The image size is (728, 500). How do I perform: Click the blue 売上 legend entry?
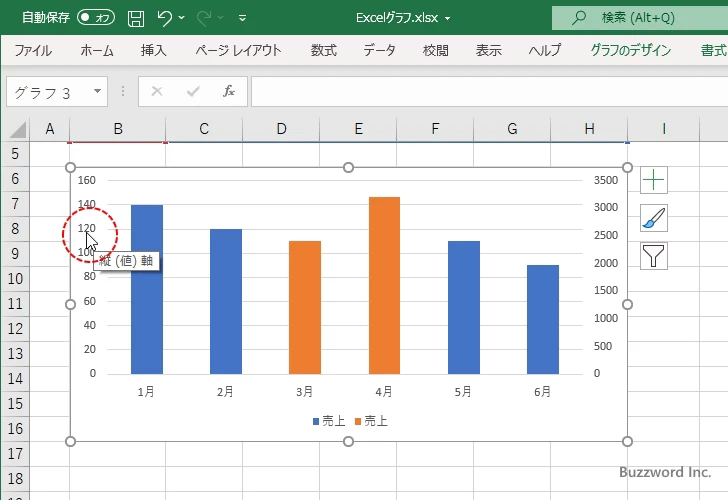[329, 421]
